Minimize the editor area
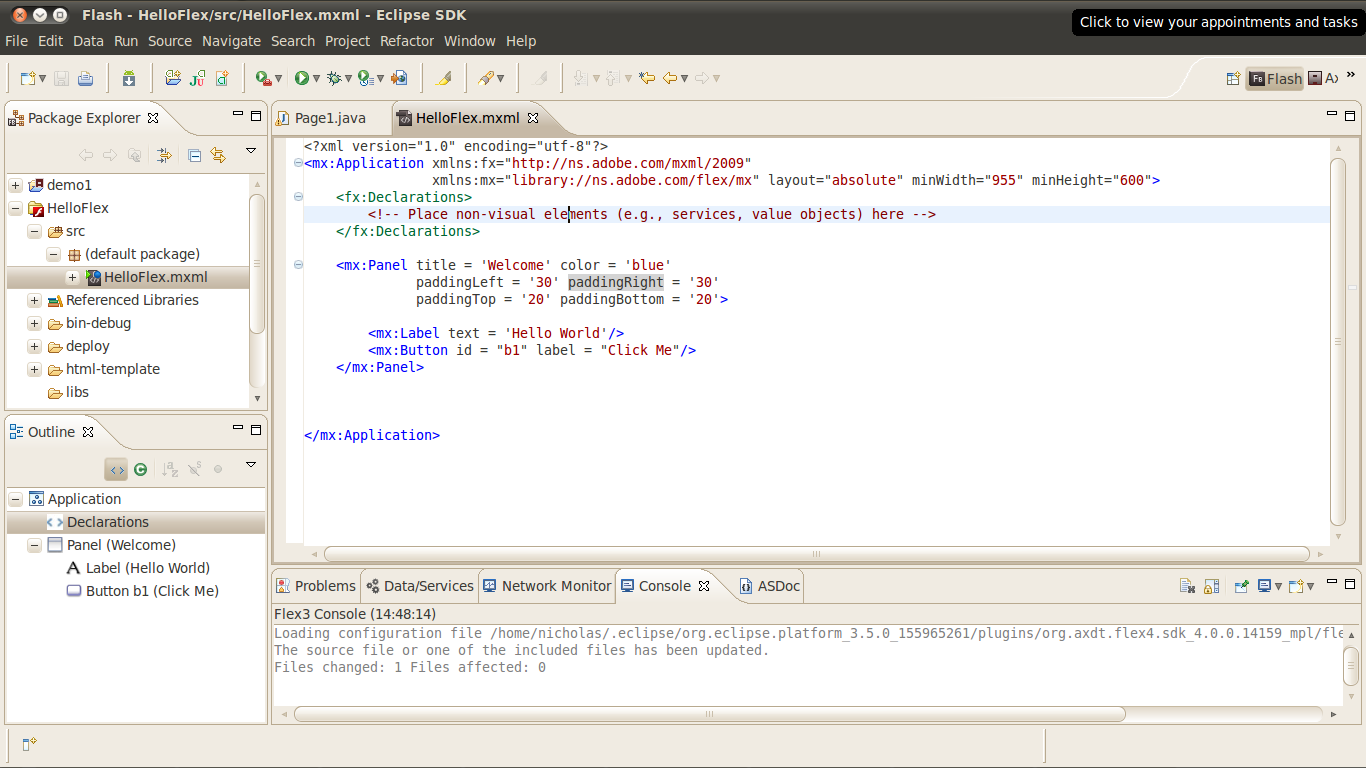1366x768 pixels. pyautogui.click(x=1333, y=115)
